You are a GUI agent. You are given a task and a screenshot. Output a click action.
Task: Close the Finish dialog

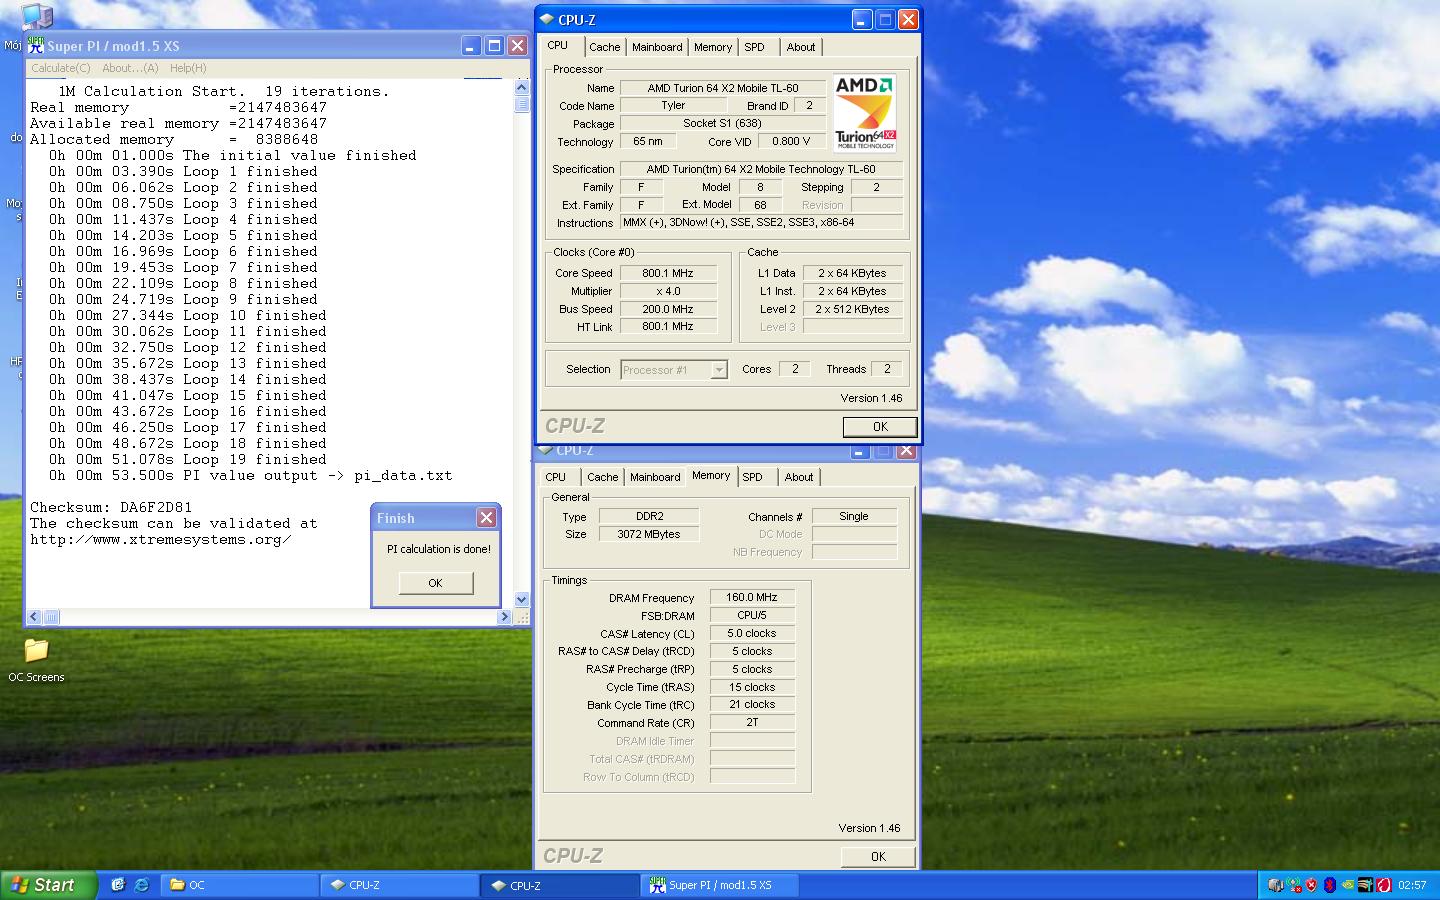(x=486, y=517)
